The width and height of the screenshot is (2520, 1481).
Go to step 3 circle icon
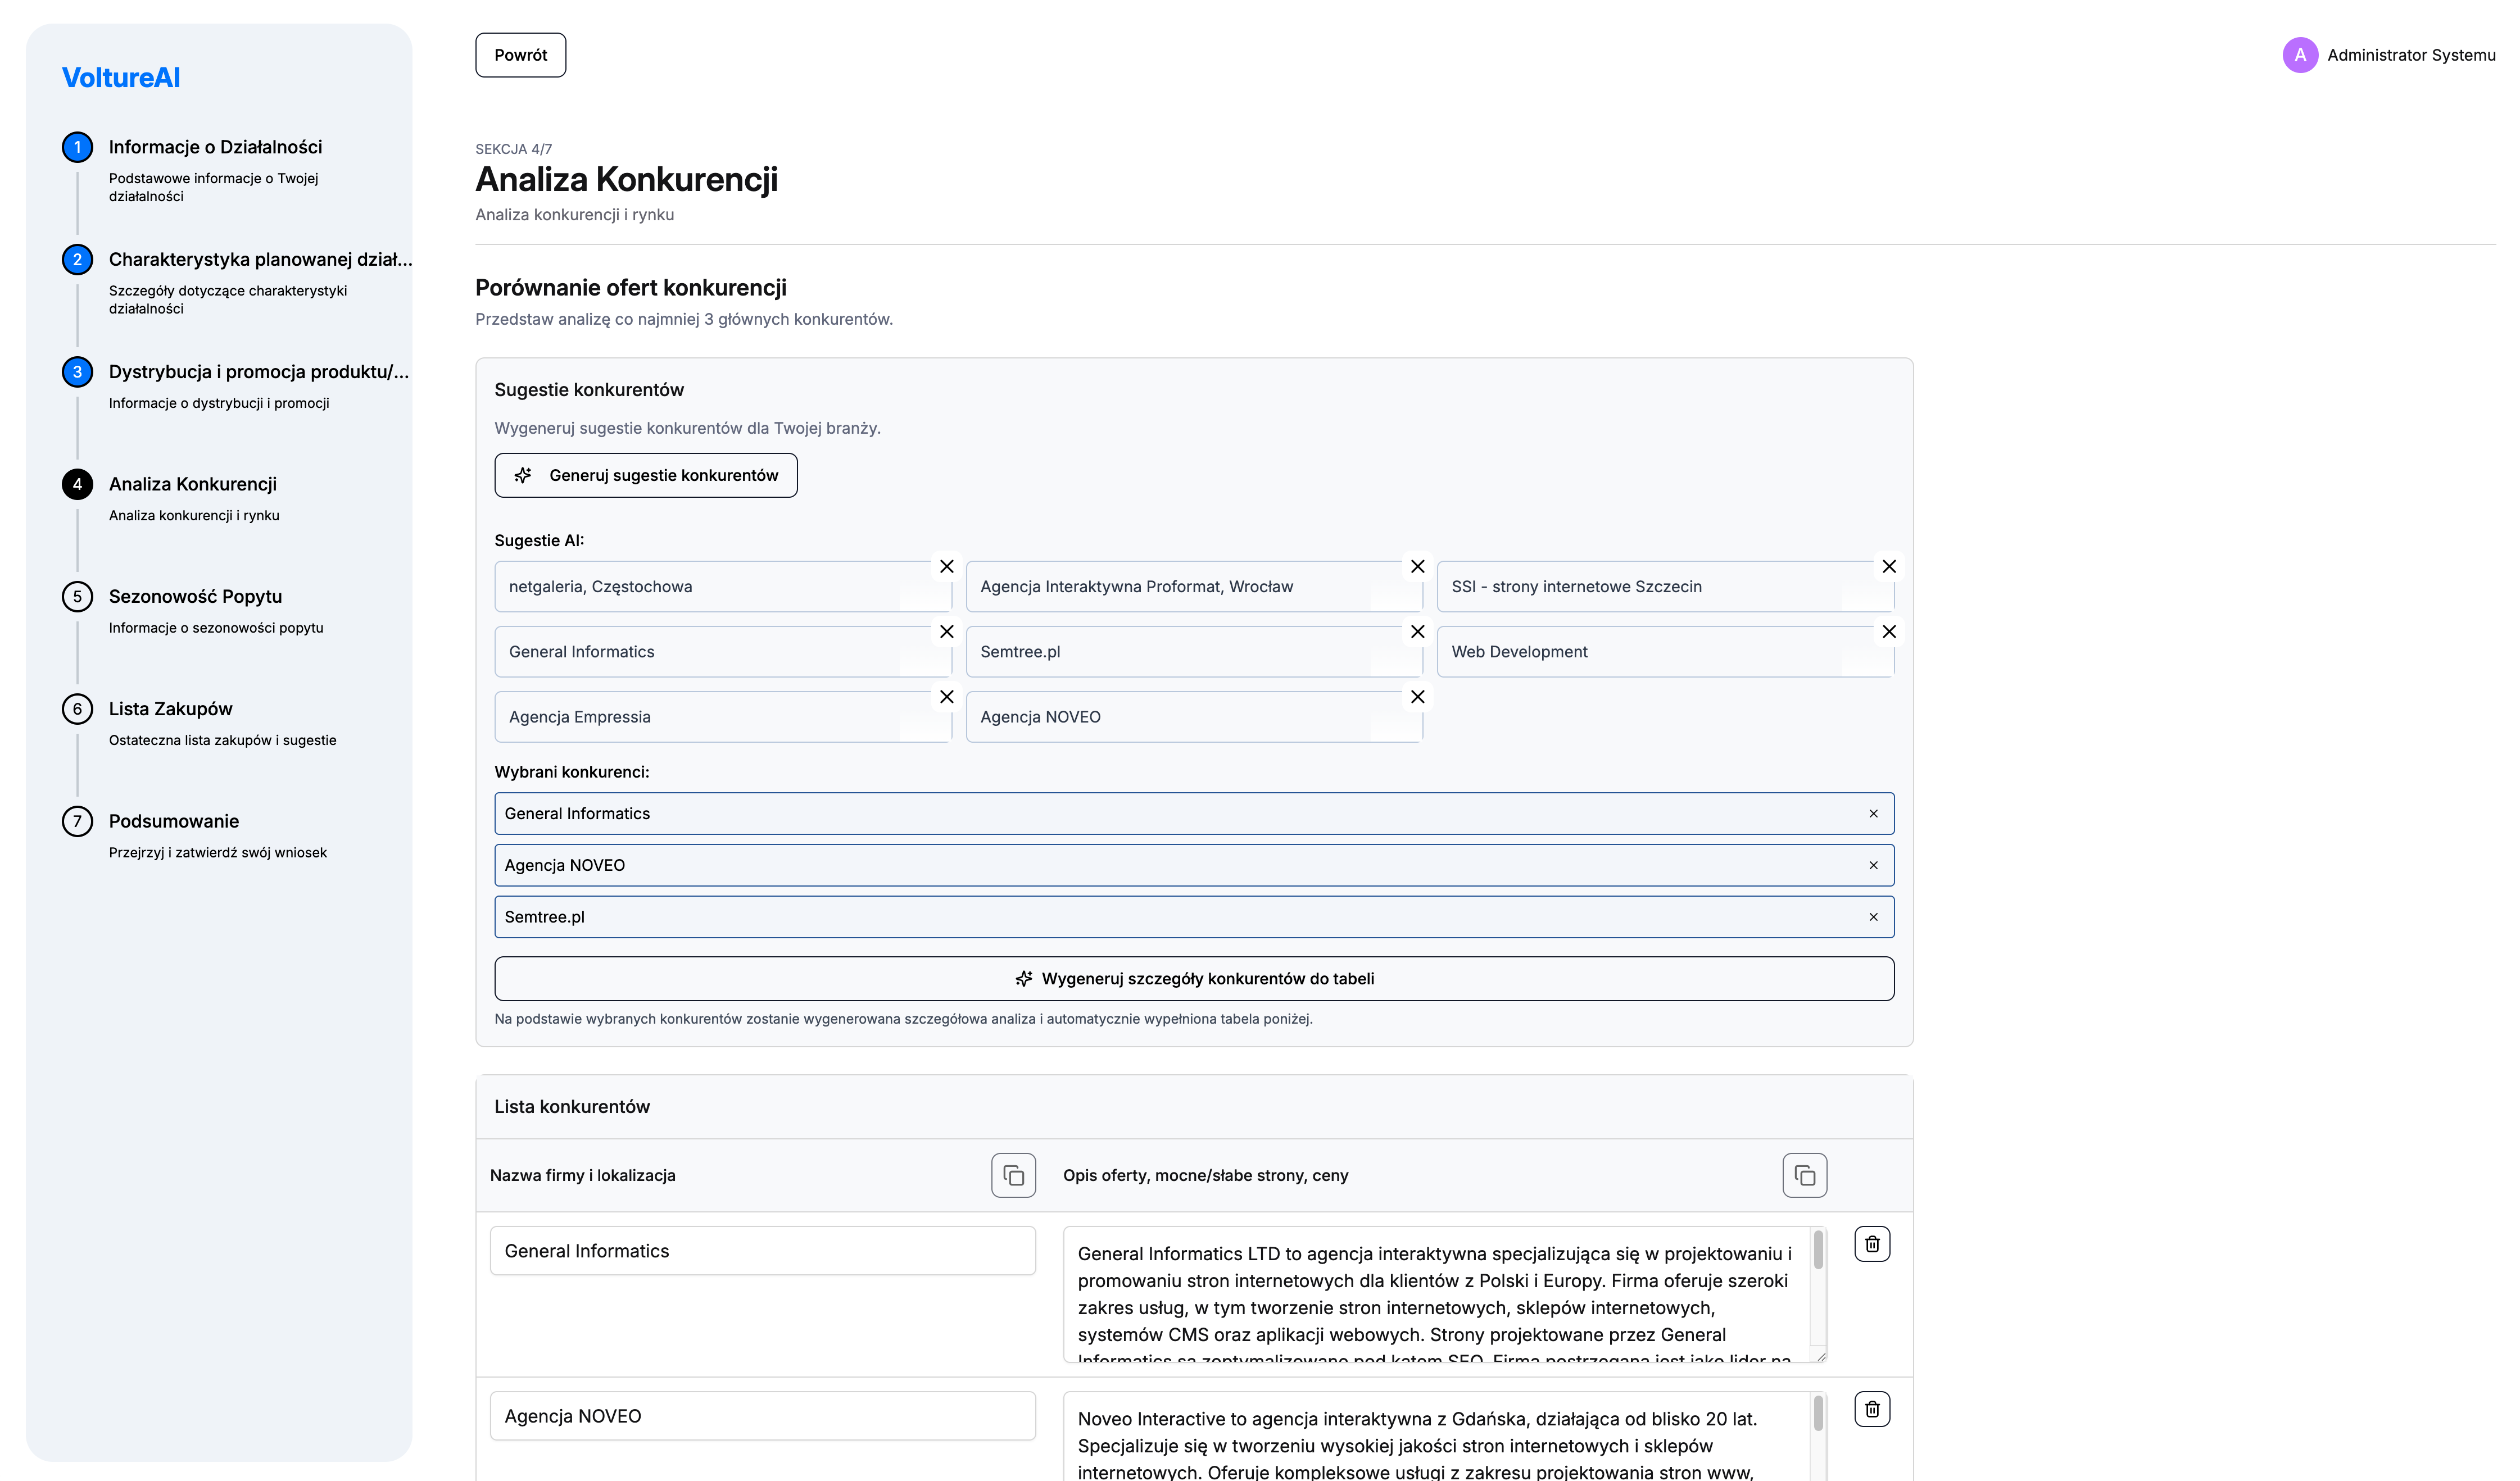pyautogui.click(x=77, y=372)
